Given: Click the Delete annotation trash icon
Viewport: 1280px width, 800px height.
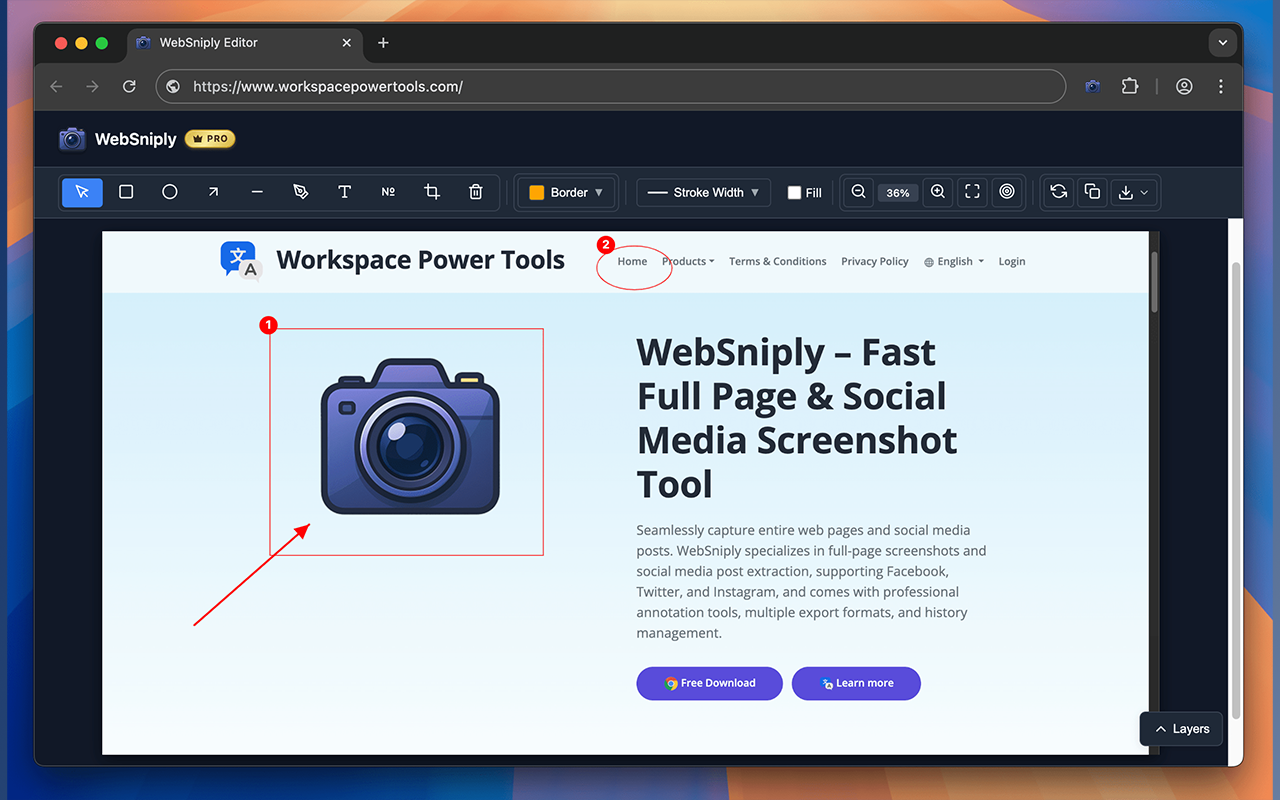Looking at the screenshot, I should (x=475, y=192).
